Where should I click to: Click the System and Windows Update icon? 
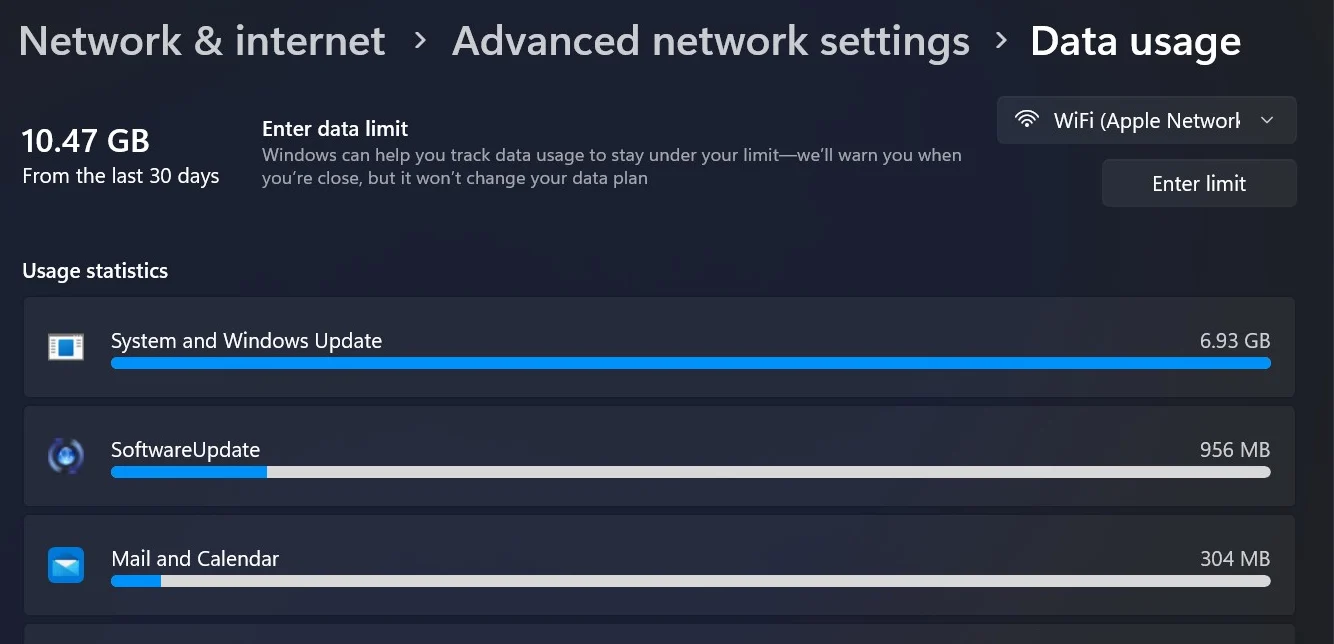66,347
